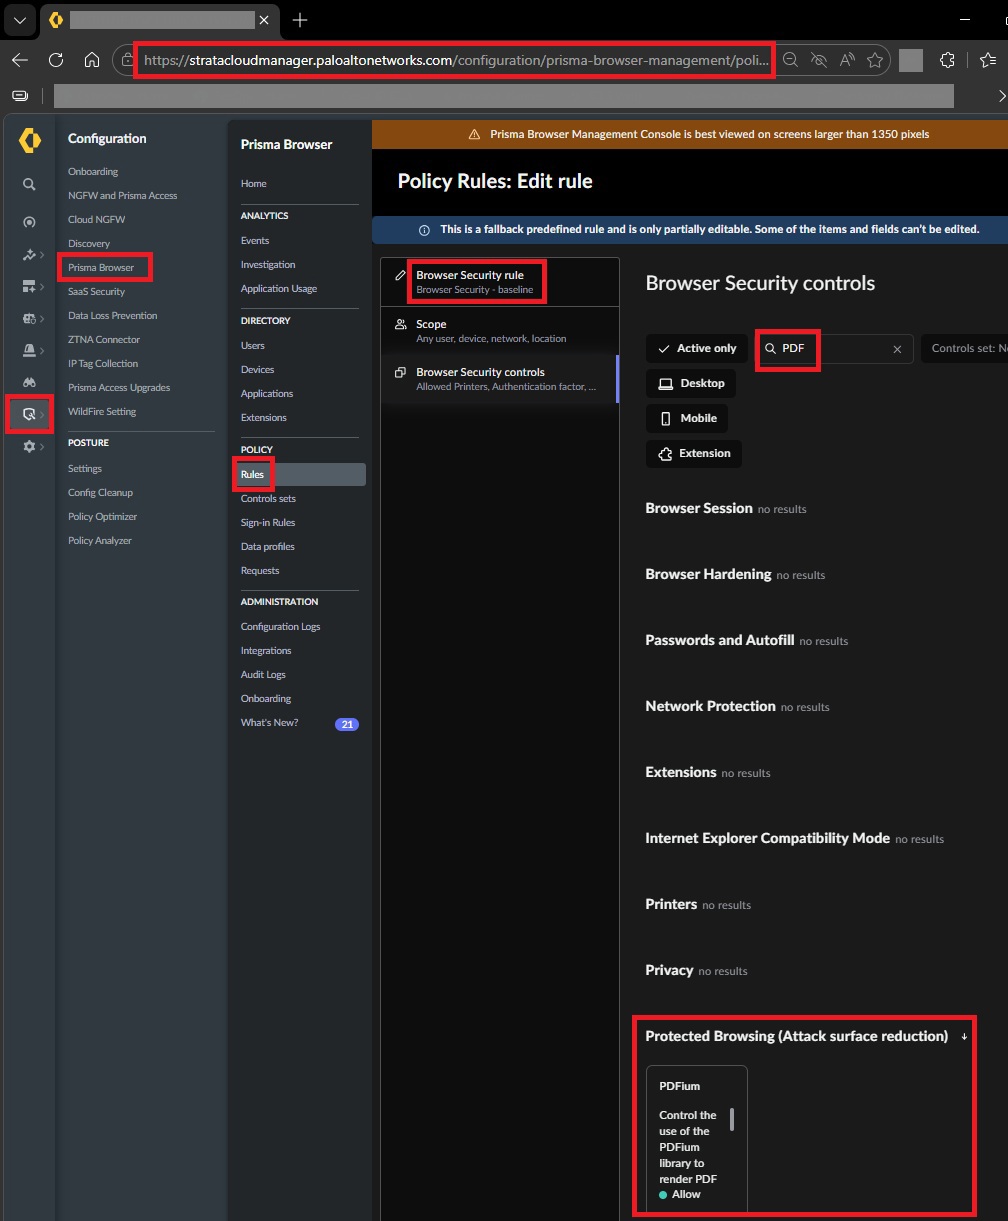Click the PDF search input field

[x=834, y=348]
